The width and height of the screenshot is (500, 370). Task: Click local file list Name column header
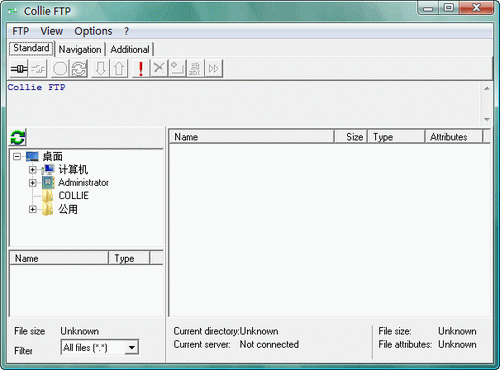[59, 258]
